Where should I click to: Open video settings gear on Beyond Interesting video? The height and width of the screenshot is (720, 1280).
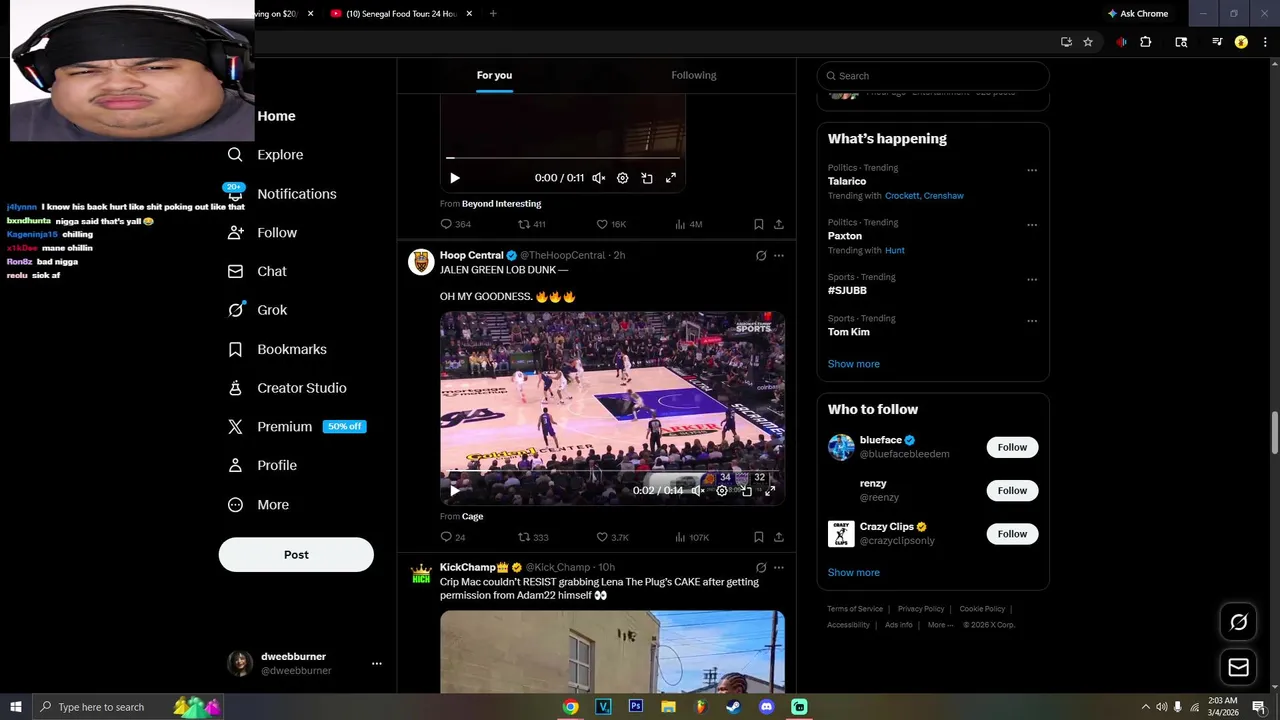coord(622,178)
